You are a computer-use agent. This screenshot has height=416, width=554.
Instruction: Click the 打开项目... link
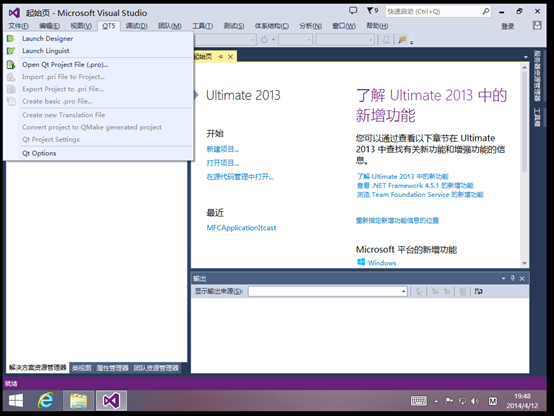(223, 163)
